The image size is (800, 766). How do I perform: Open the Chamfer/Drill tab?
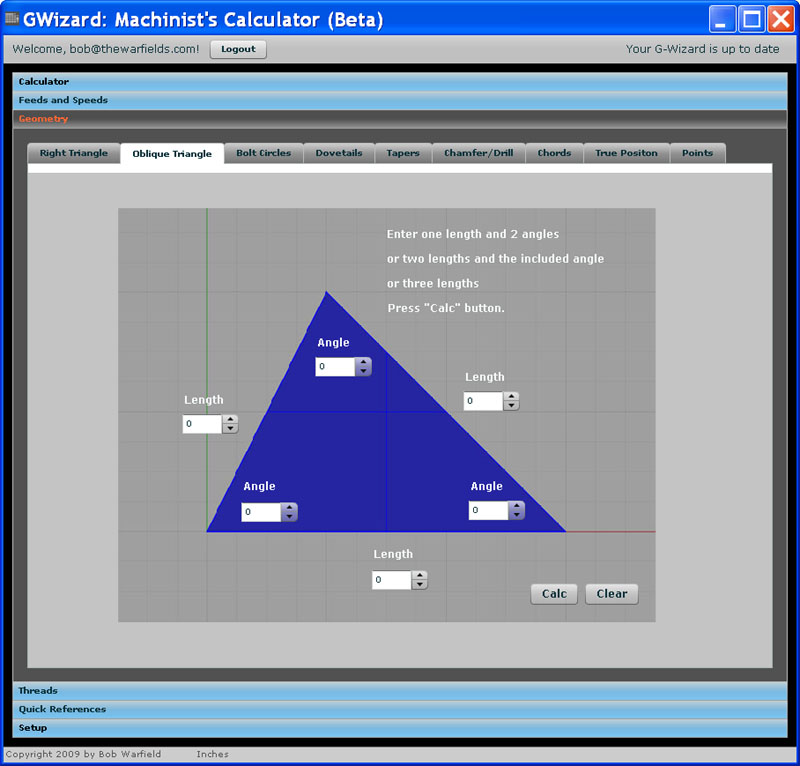coord(479,153)
